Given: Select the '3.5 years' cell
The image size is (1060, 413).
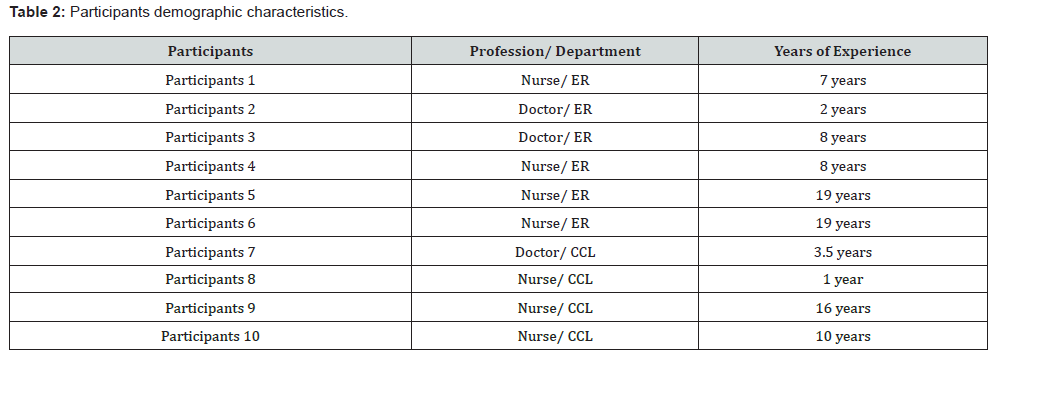Looking at the screenshot, I should [x=842, y=252].
